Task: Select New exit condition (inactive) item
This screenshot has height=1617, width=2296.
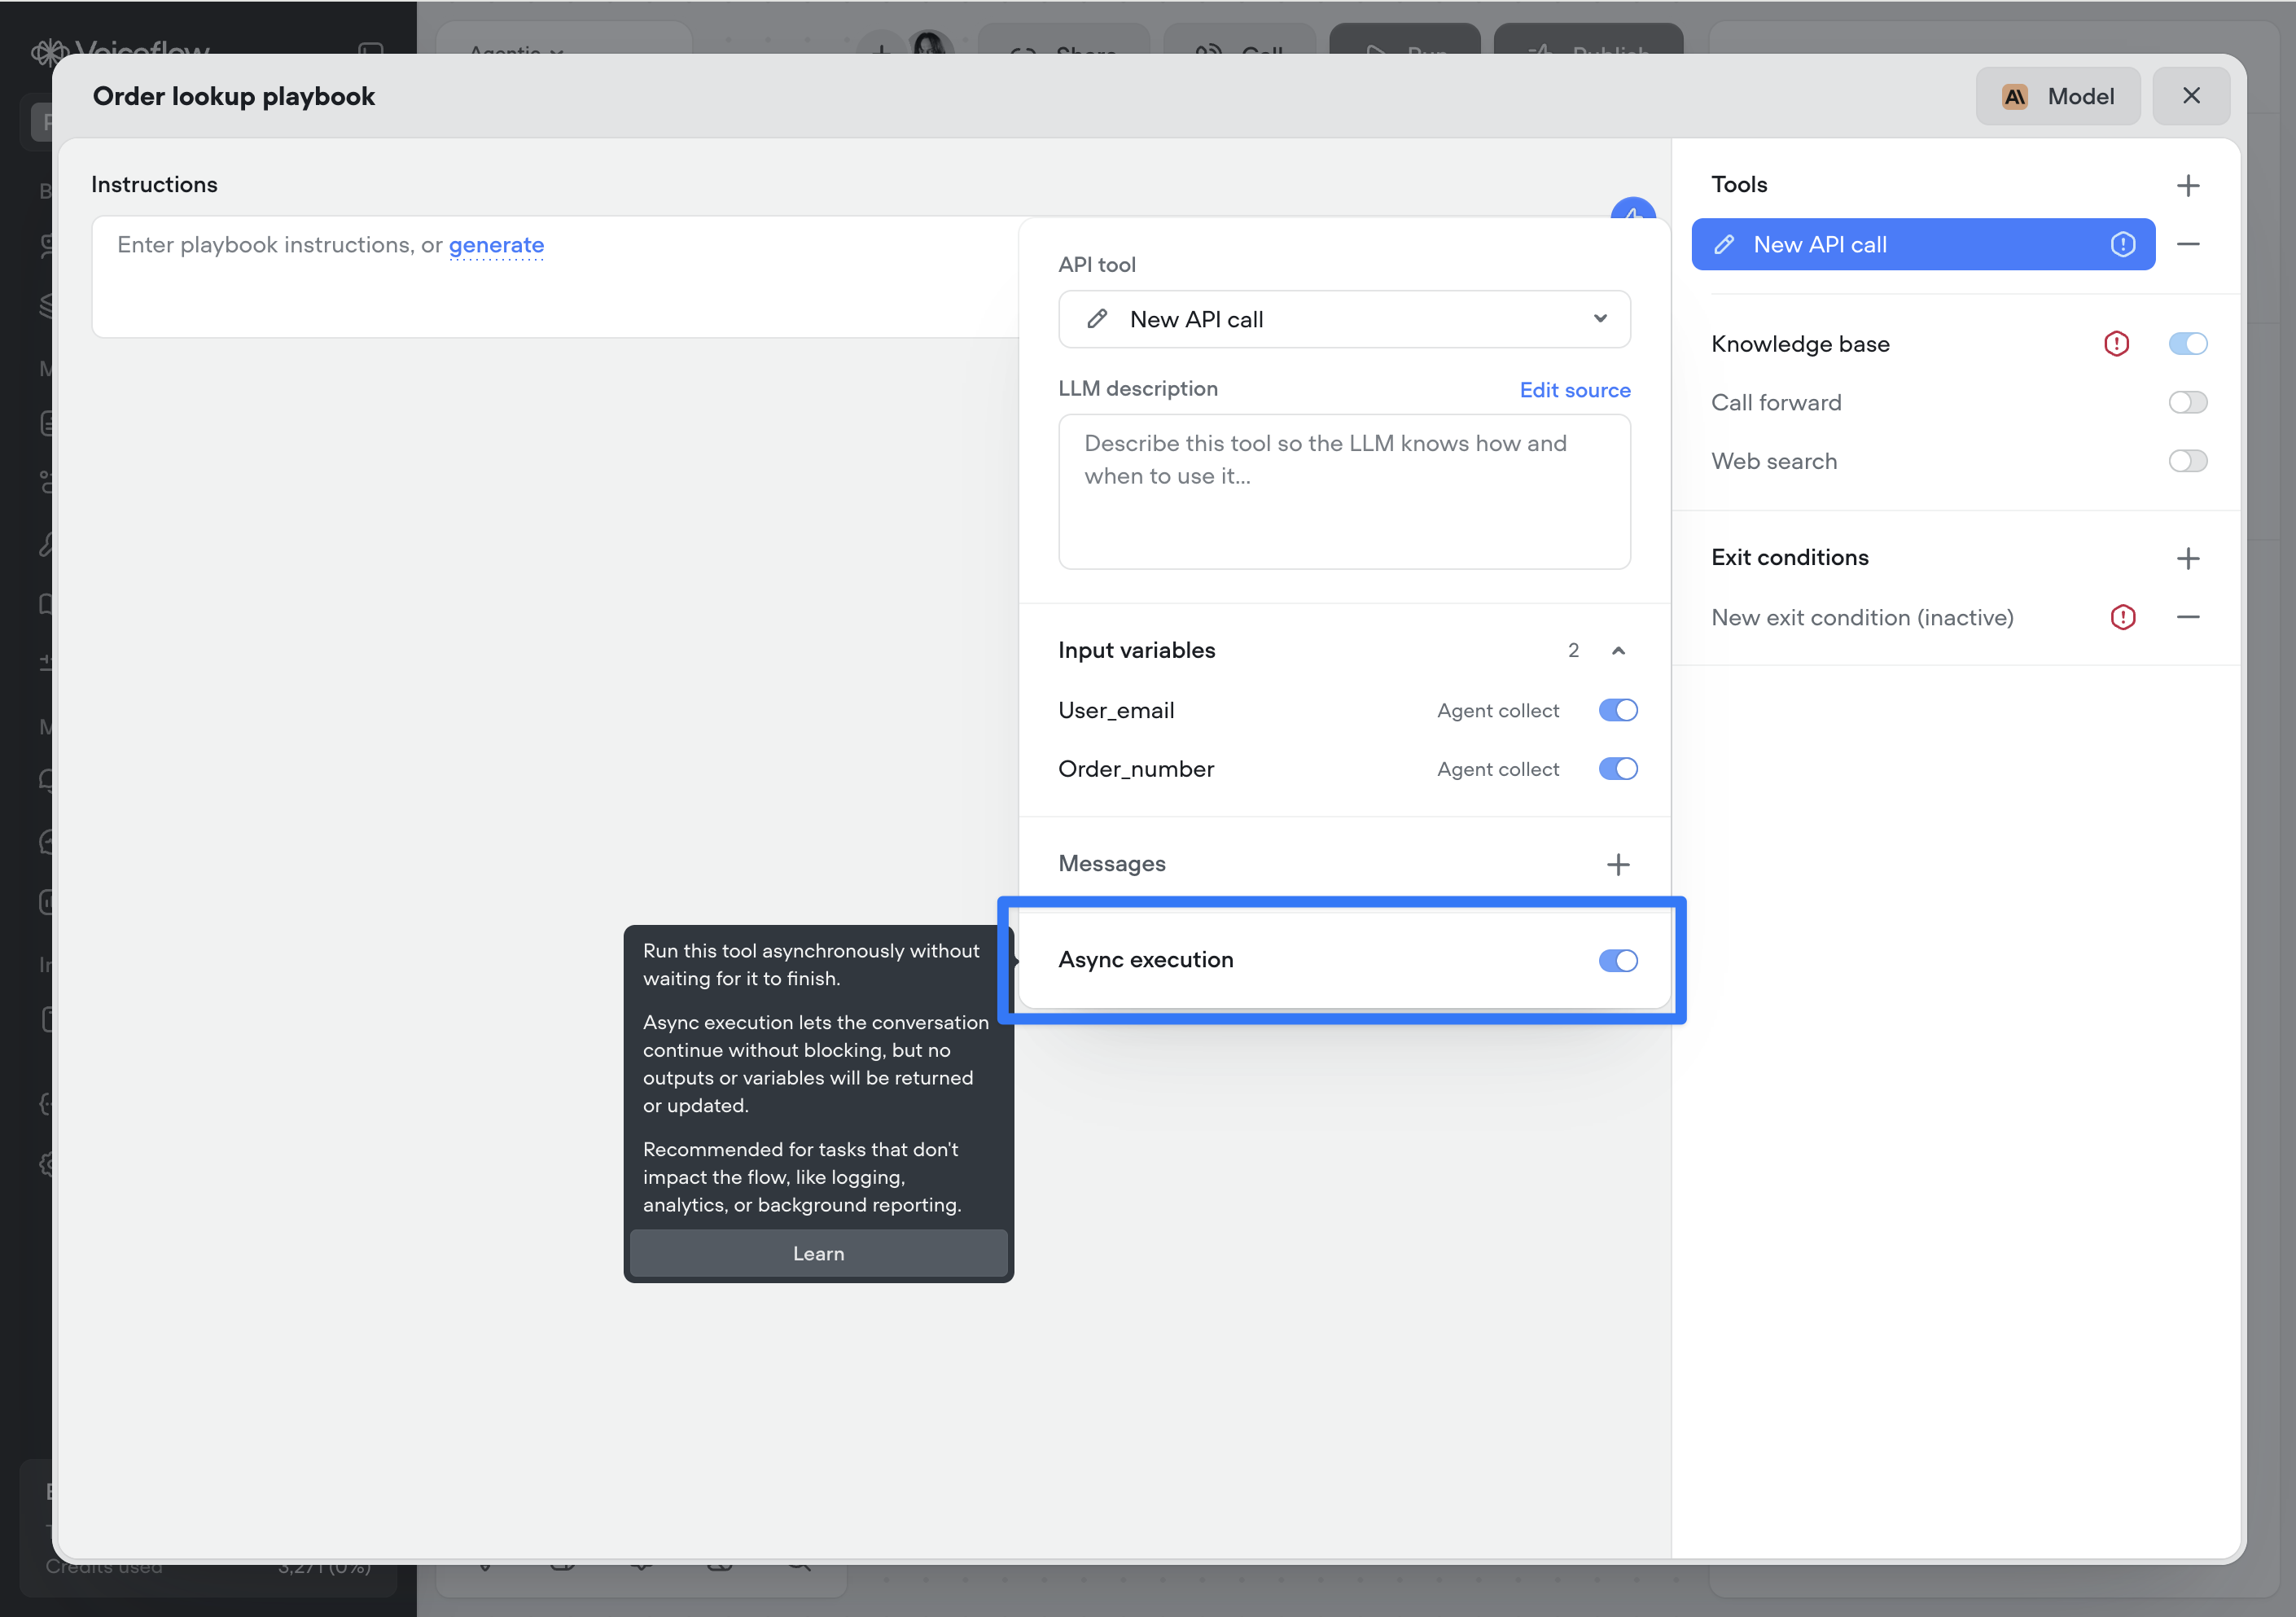Action: coord(1861,617)
